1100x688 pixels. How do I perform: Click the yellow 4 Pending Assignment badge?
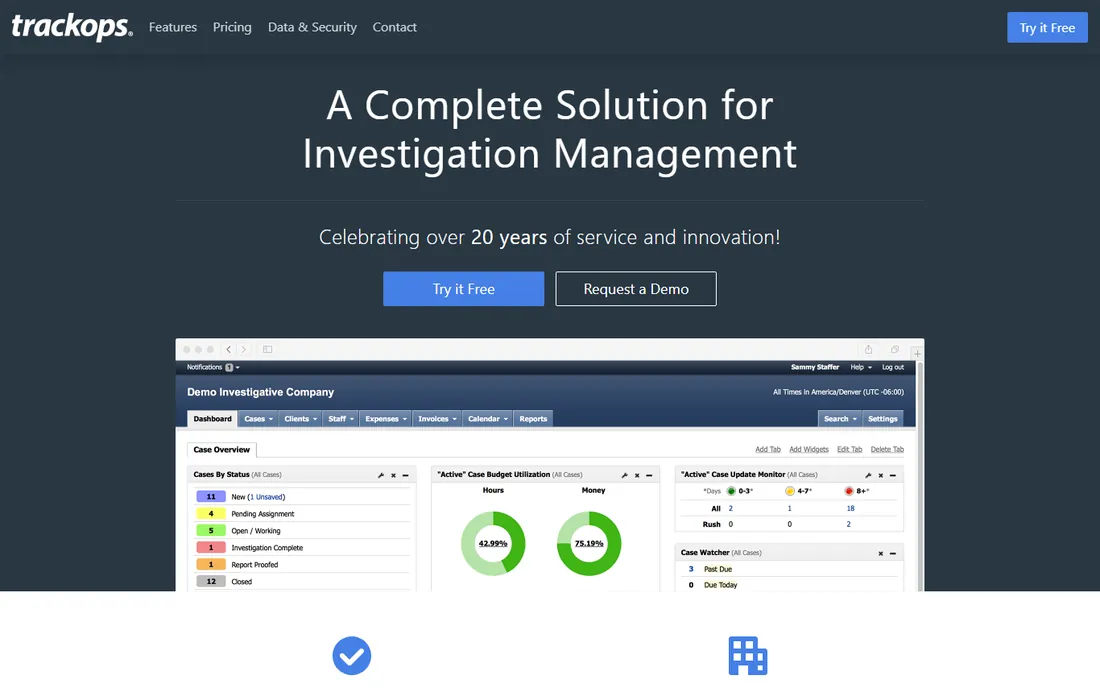[x=210, y=513]
